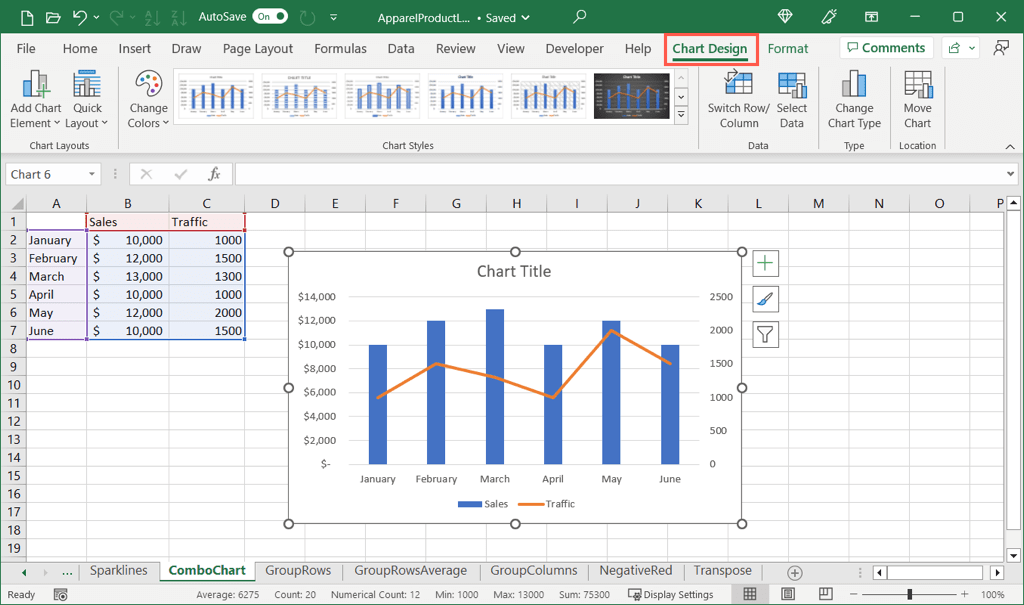Select the dark chart style thumbnail

[631, 95]
